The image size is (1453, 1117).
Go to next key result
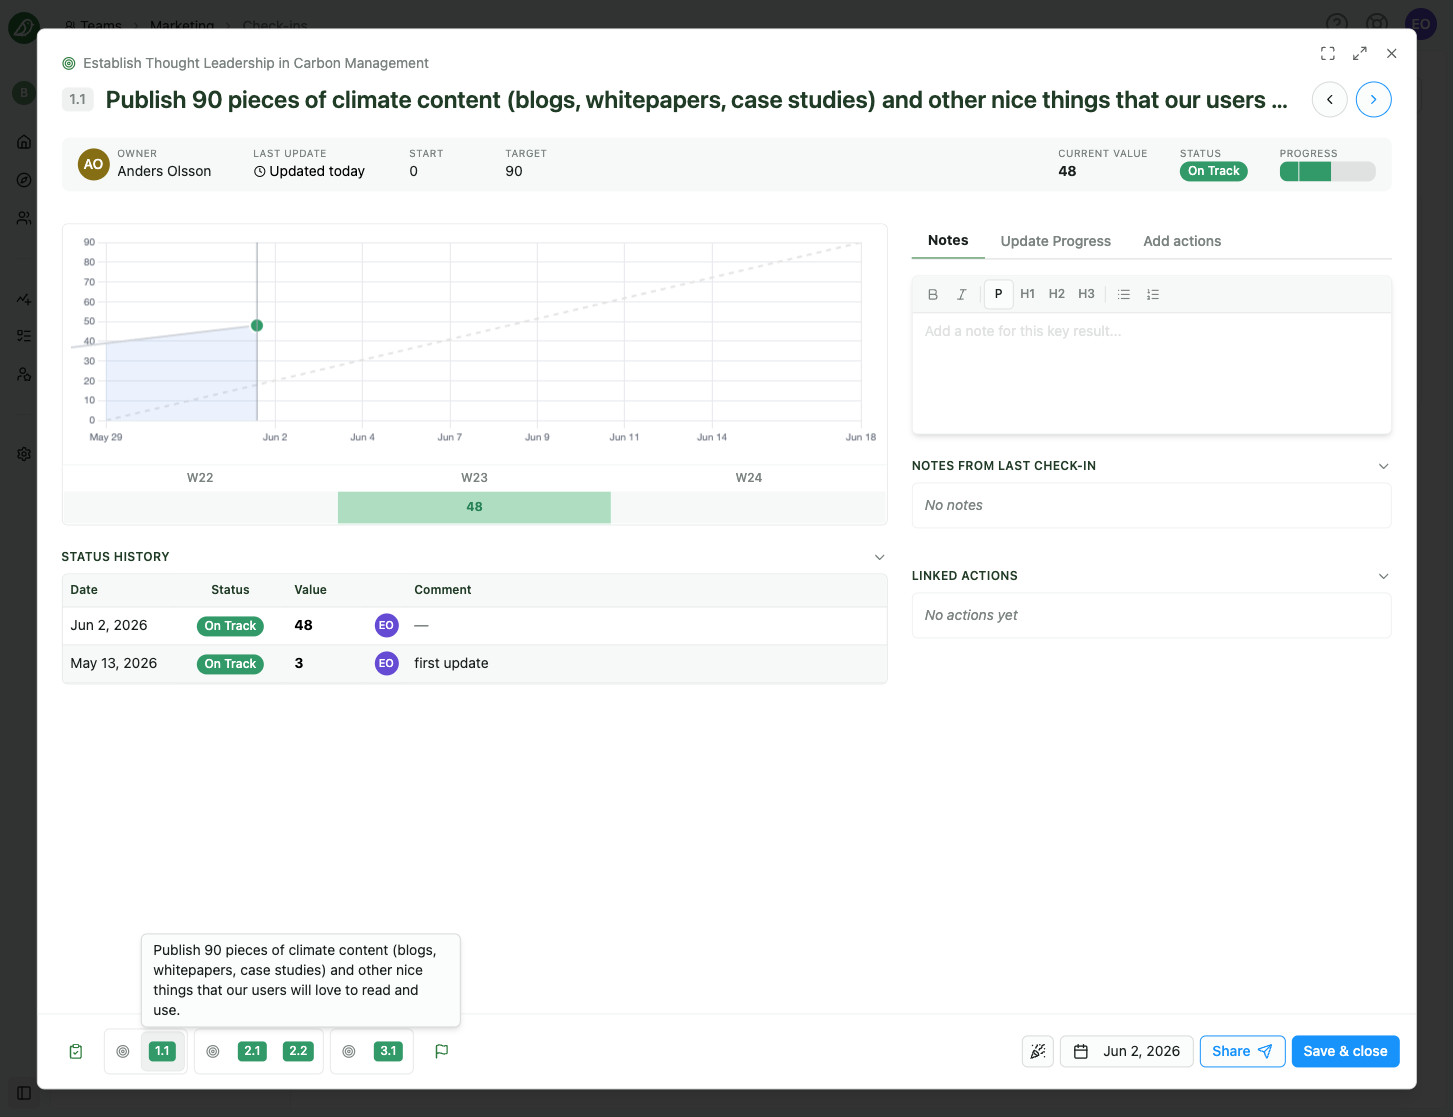point(1374,99)
